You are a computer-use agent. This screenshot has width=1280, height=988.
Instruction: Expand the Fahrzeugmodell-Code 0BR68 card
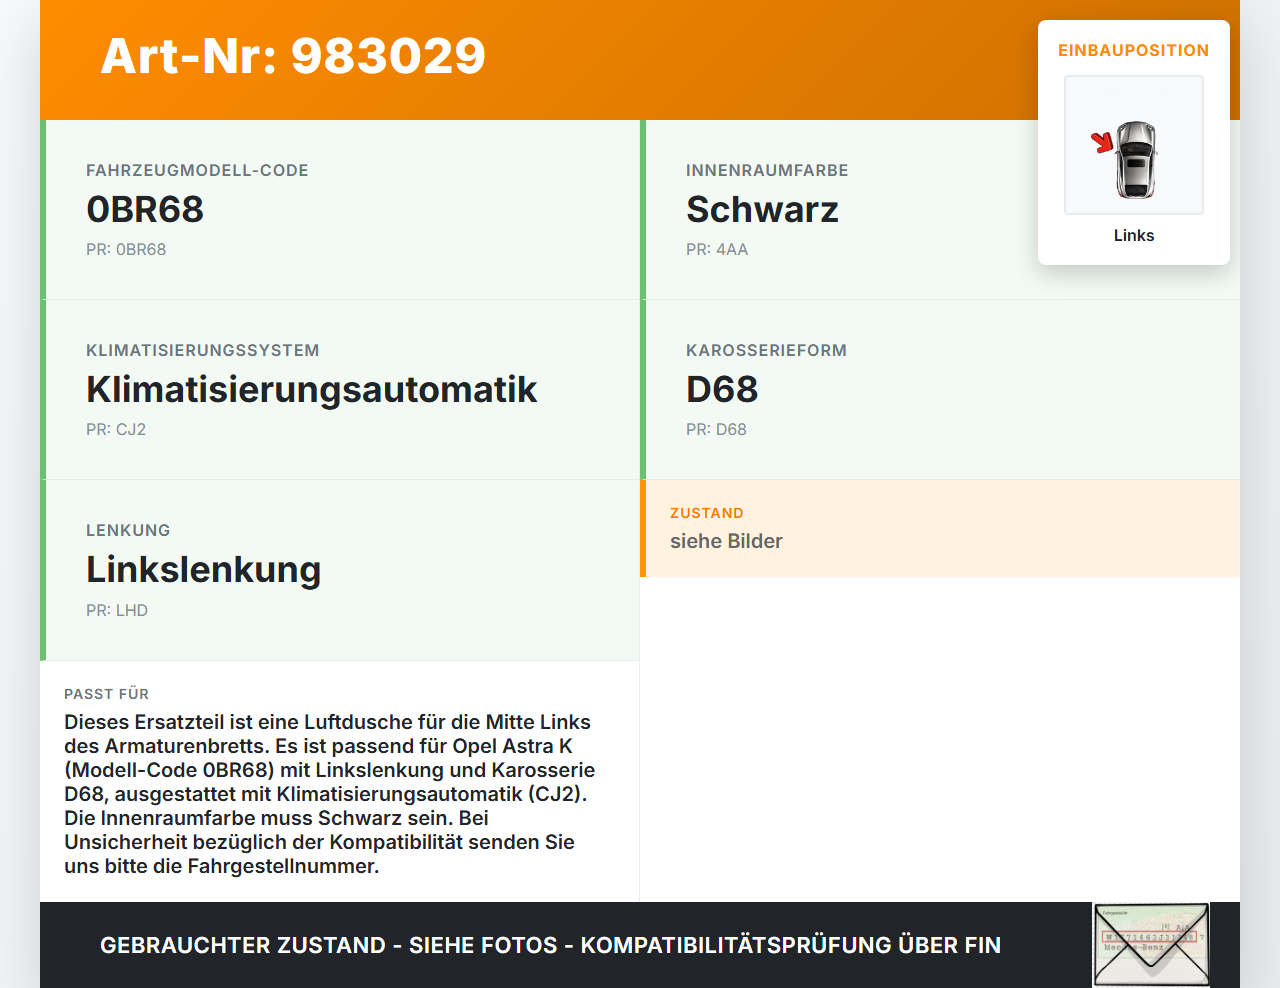point(145,210)
